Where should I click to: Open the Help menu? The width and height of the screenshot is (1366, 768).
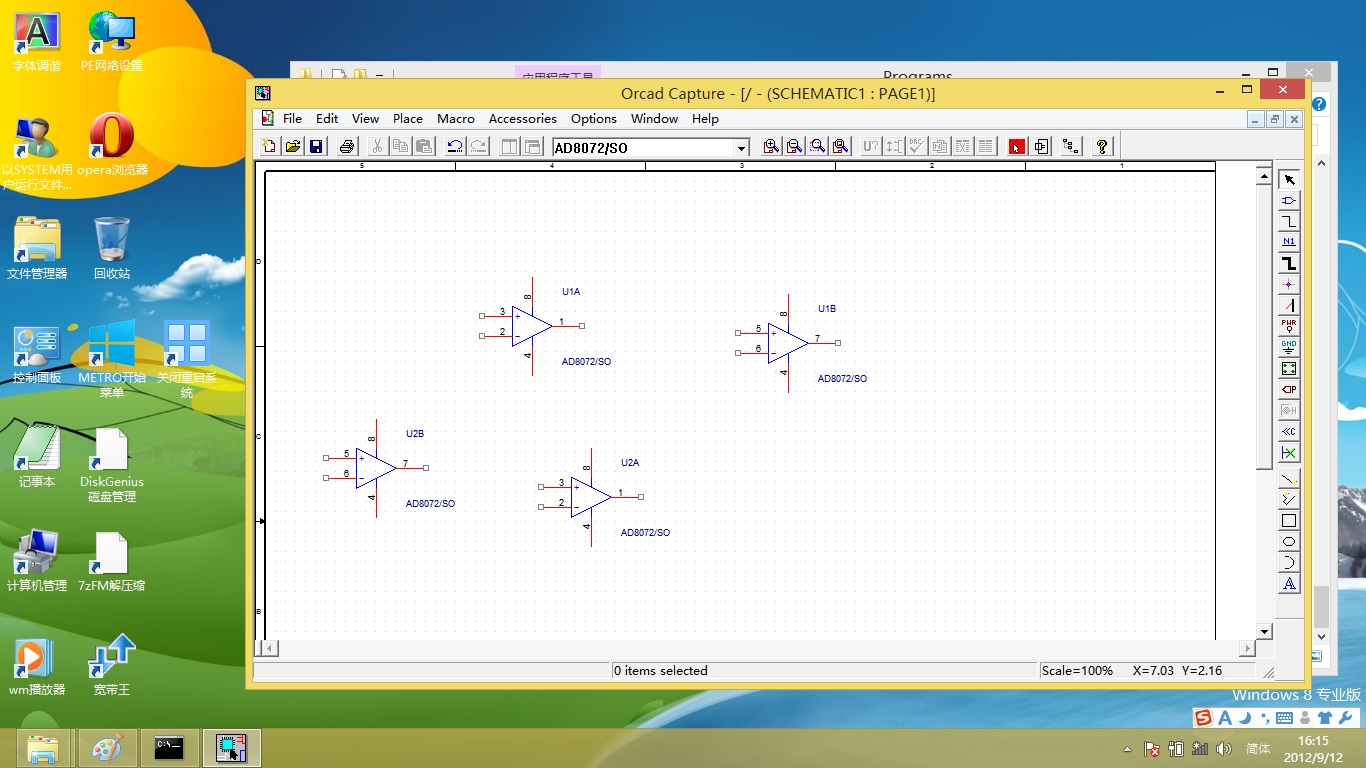pyautogui.click(x=705, y=118)
